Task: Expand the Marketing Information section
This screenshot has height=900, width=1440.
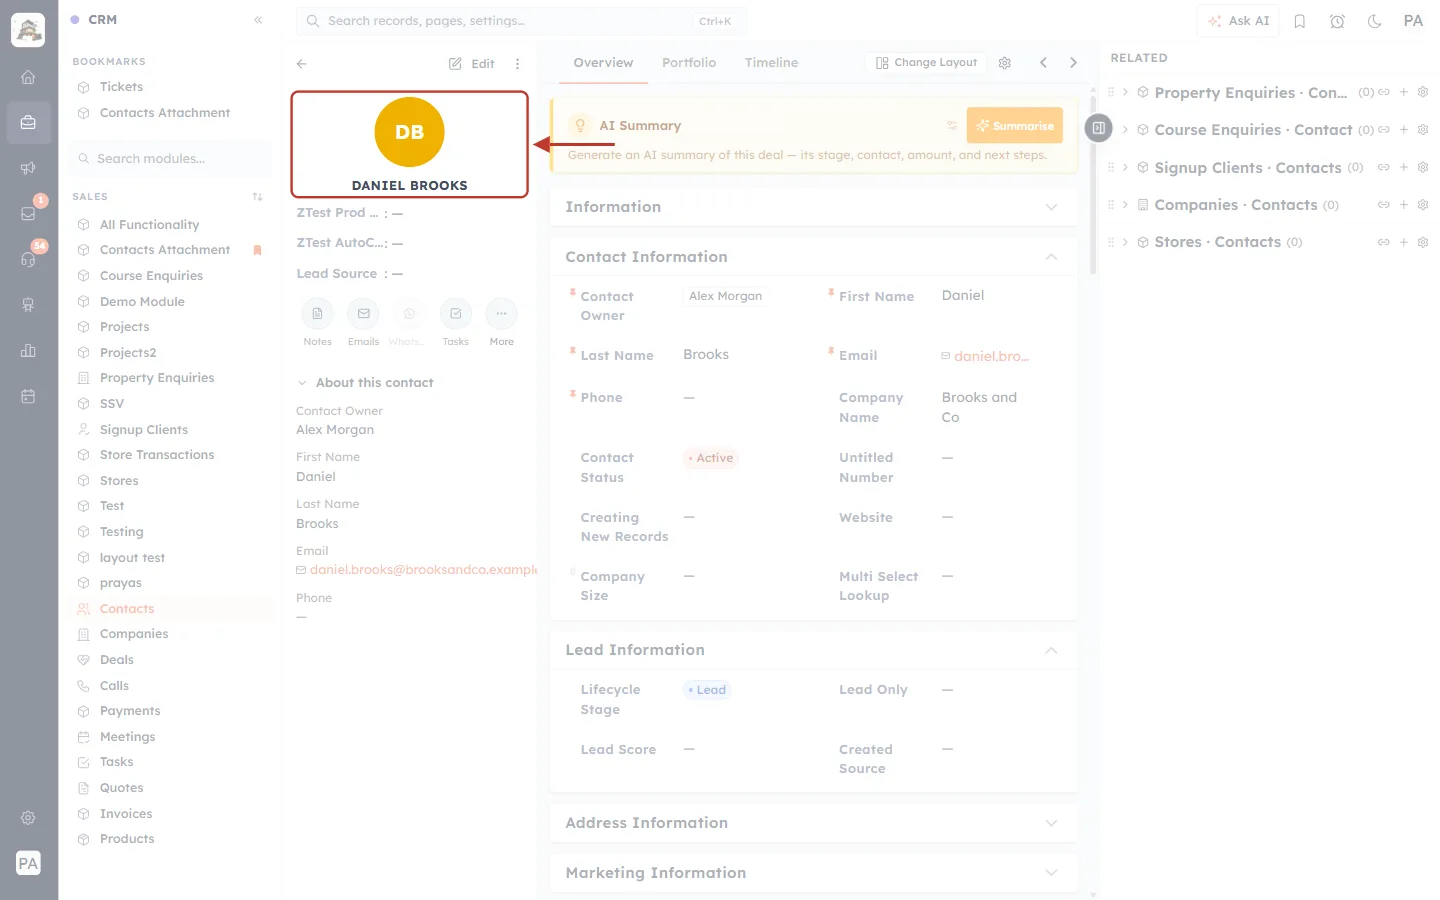Action: tap(1051, 873)
